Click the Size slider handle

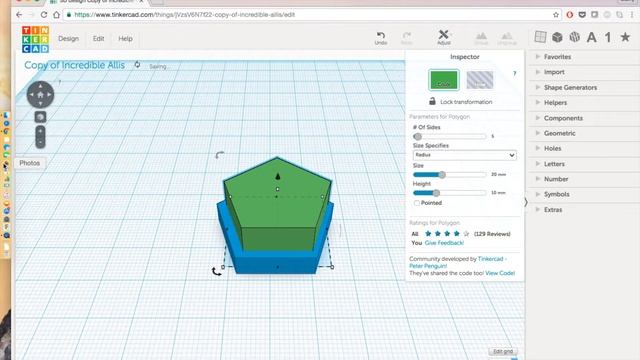pos(442,175)
